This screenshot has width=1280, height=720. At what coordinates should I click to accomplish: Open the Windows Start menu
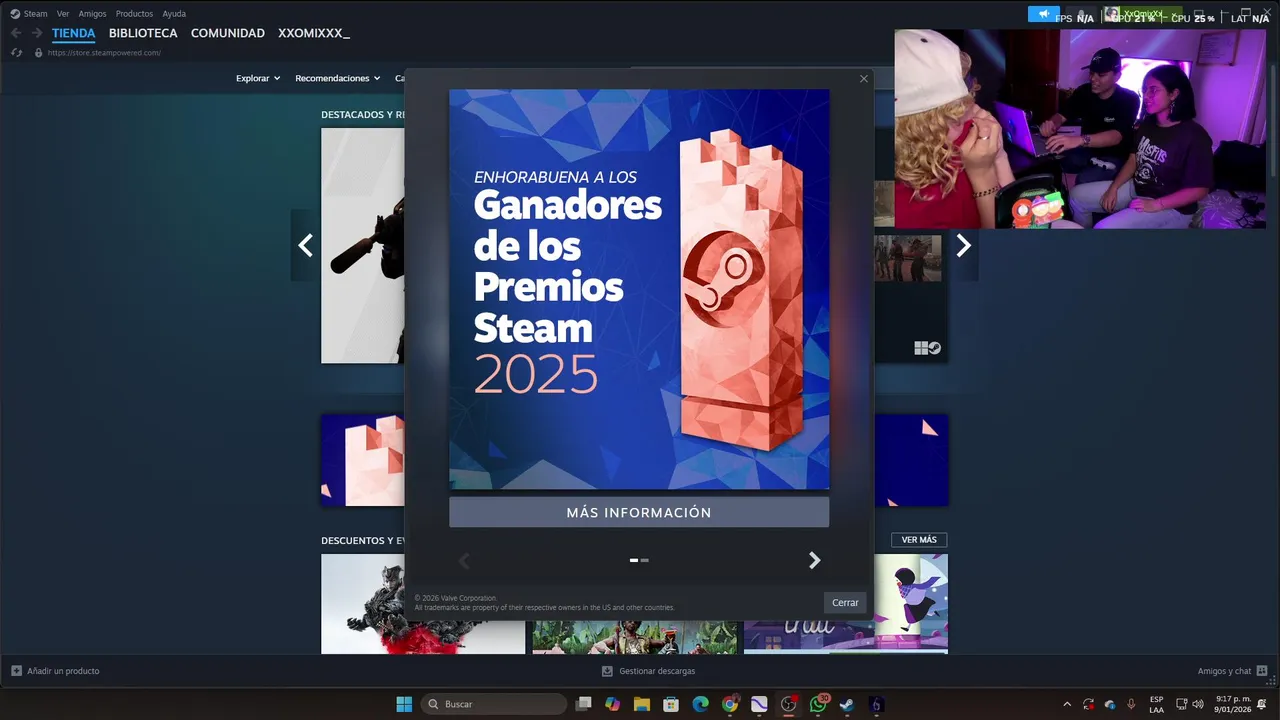pos(404,704)
